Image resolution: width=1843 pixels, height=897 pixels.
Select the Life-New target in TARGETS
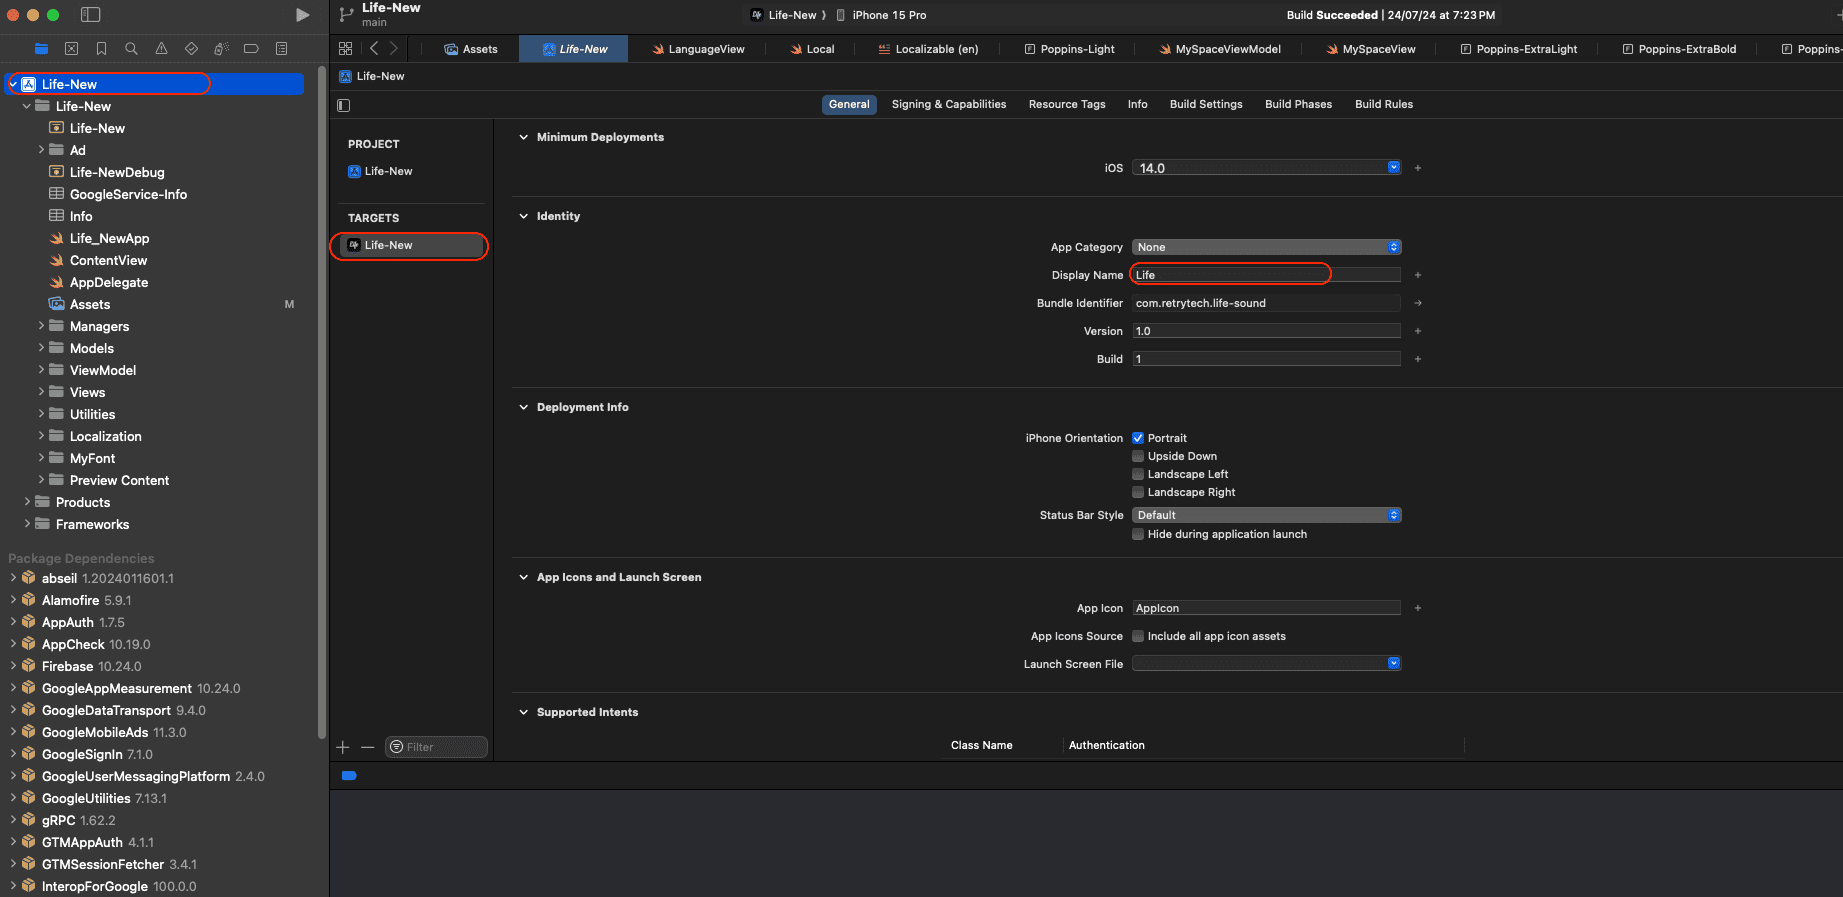[388, 245]
